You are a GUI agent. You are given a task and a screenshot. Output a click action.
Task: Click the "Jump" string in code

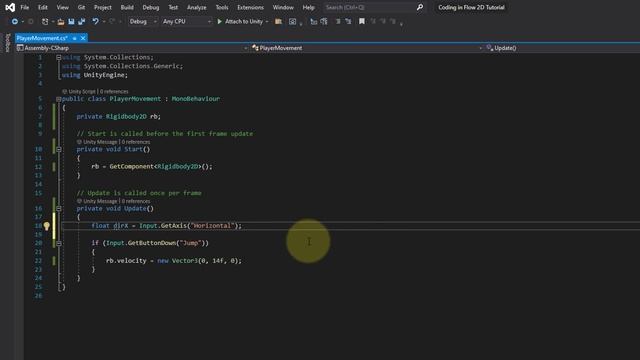(x=190, y=243)
